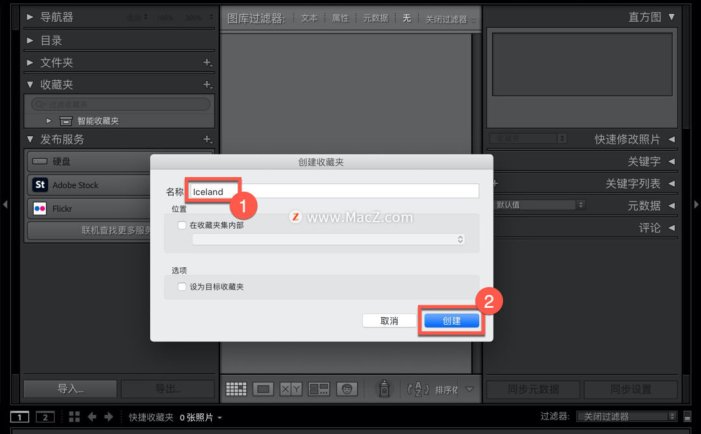
Task: Hide the left panel group arrow
Action: (x=5, y=204)
